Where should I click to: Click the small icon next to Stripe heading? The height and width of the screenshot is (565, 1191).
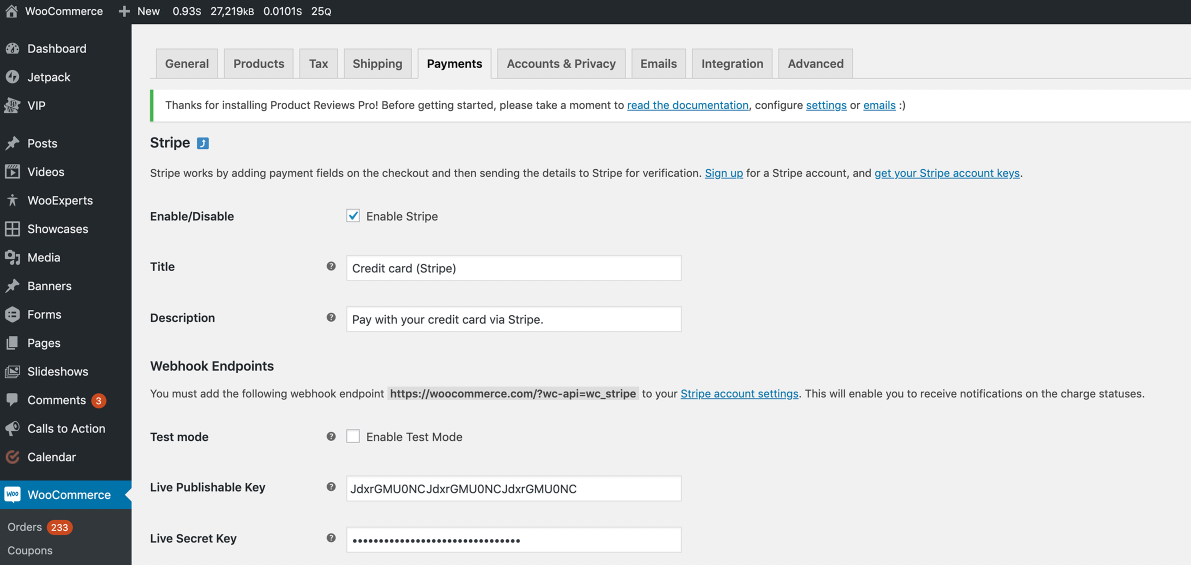203,143
